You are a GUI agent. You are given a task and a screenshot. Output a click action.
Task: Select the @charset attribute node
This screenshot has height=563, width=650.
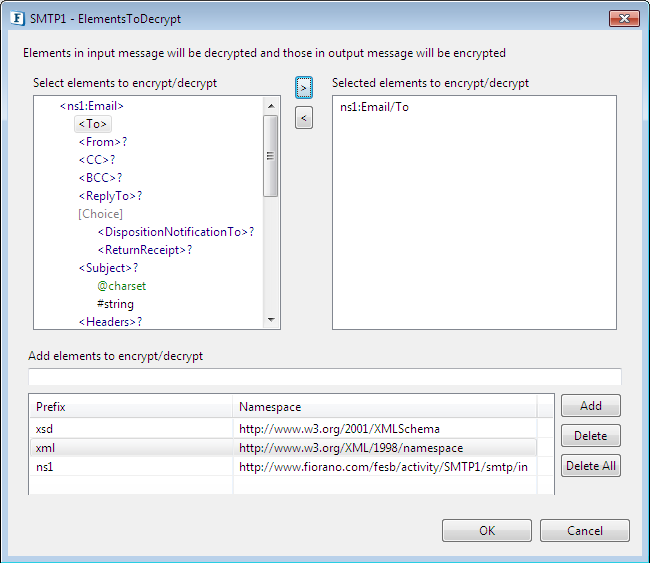coord(121,286)
